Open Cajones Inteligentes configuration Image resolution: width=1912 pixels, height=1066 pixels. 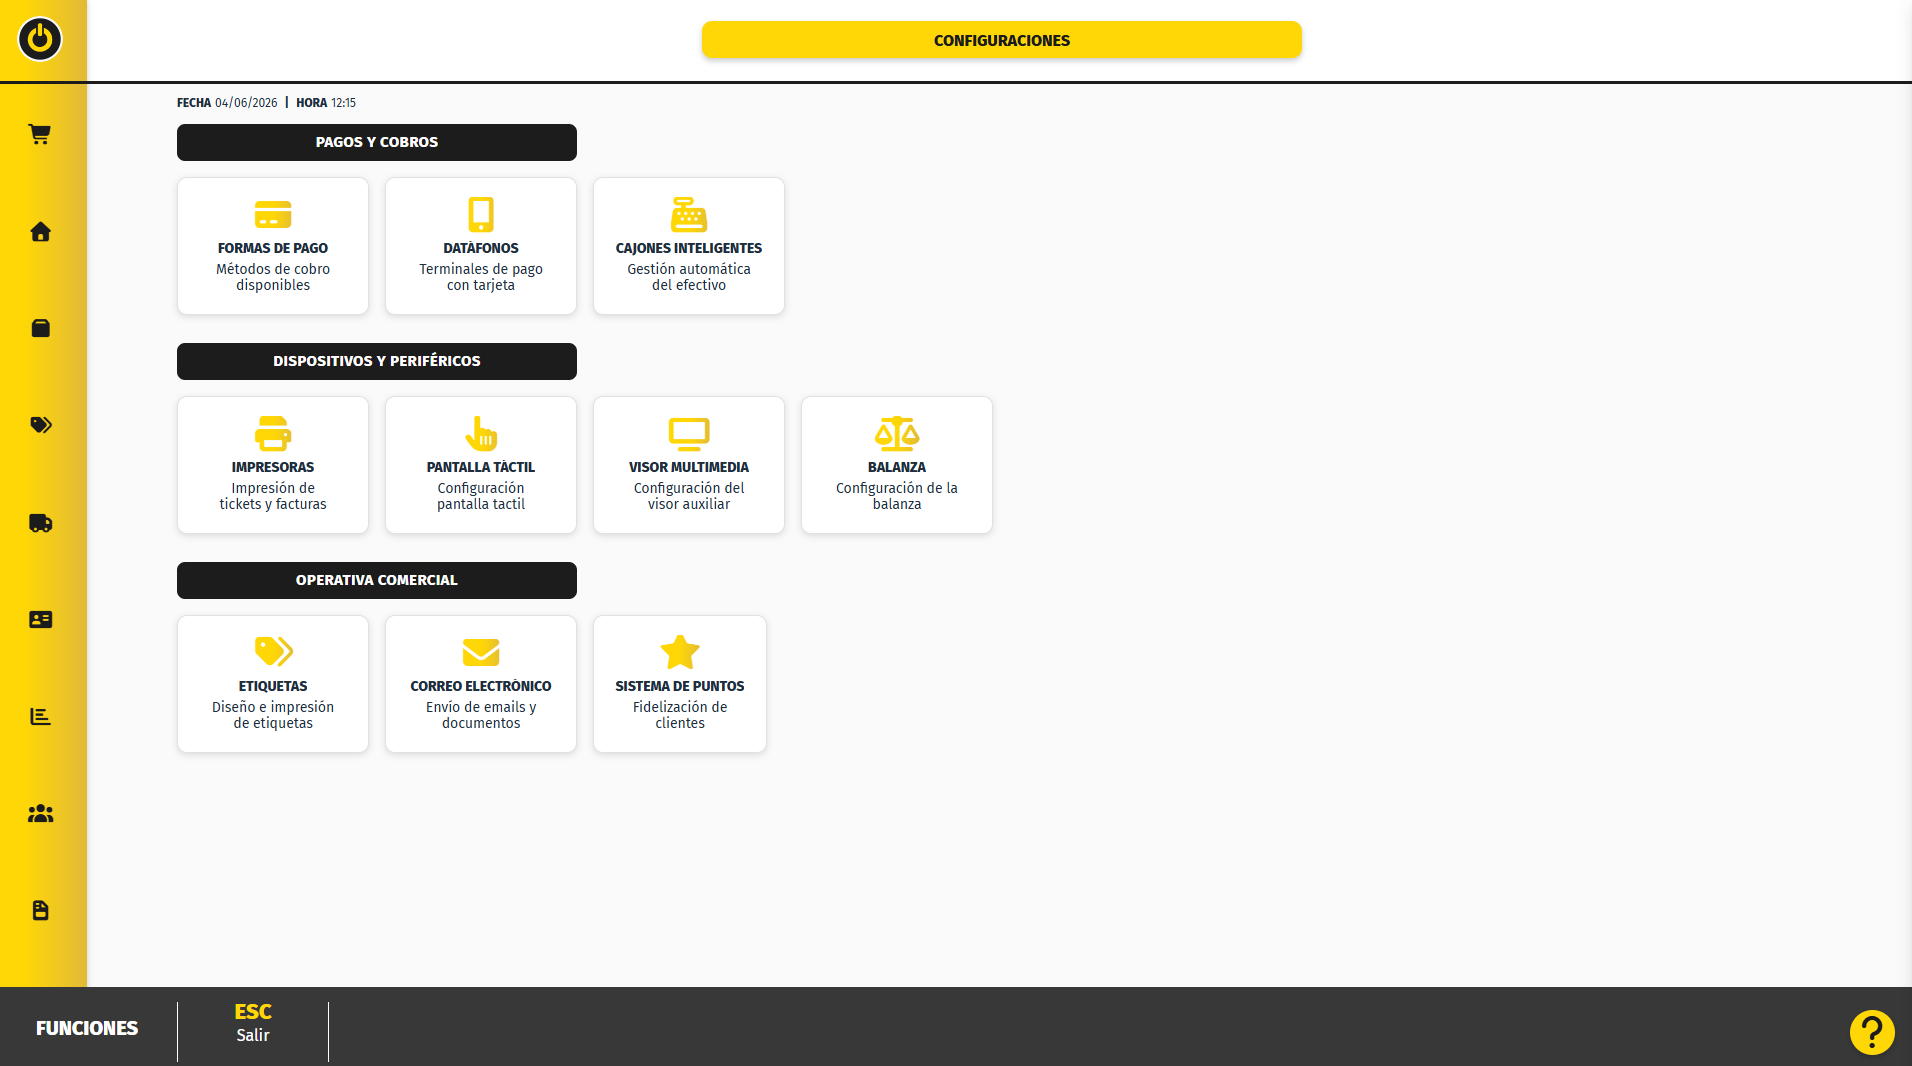689,246
